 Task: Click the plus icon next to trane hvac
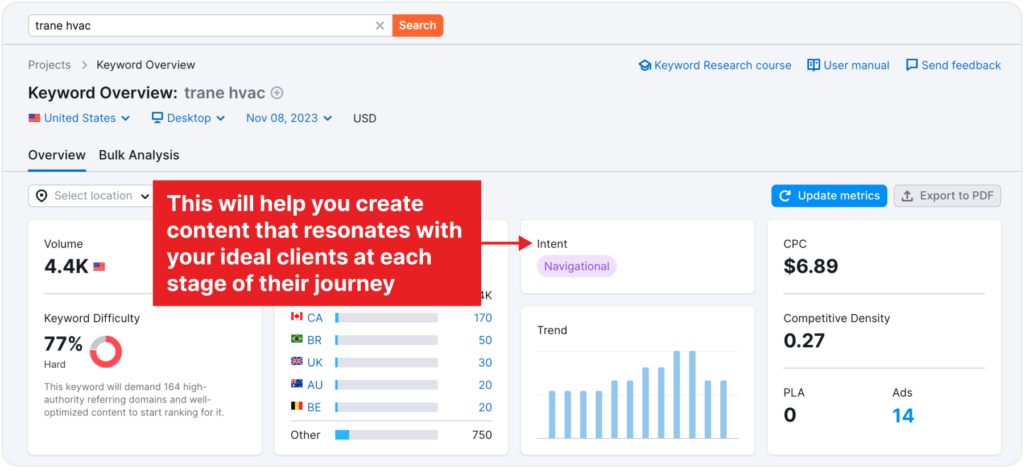coord(277,93)
